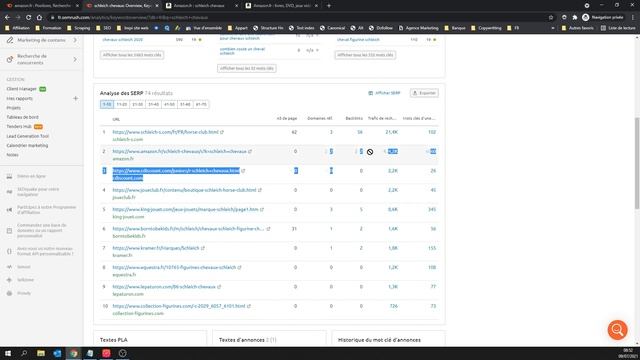The width and height of the screenshot is (640, 360).
Task: Click the Backlinks column header
Action: point(354,118)
